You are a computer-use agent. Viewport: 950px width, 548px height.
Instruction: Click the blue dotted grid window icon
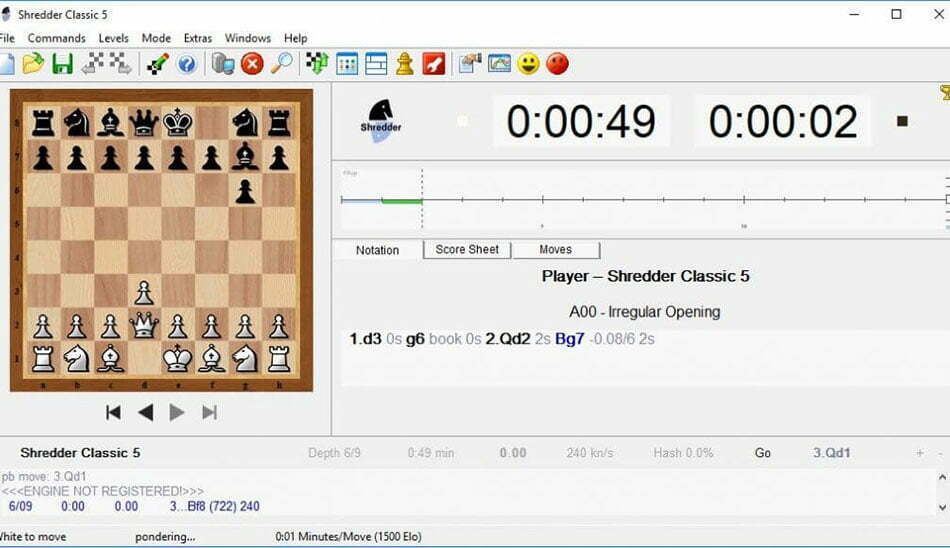tap(347, 64)
